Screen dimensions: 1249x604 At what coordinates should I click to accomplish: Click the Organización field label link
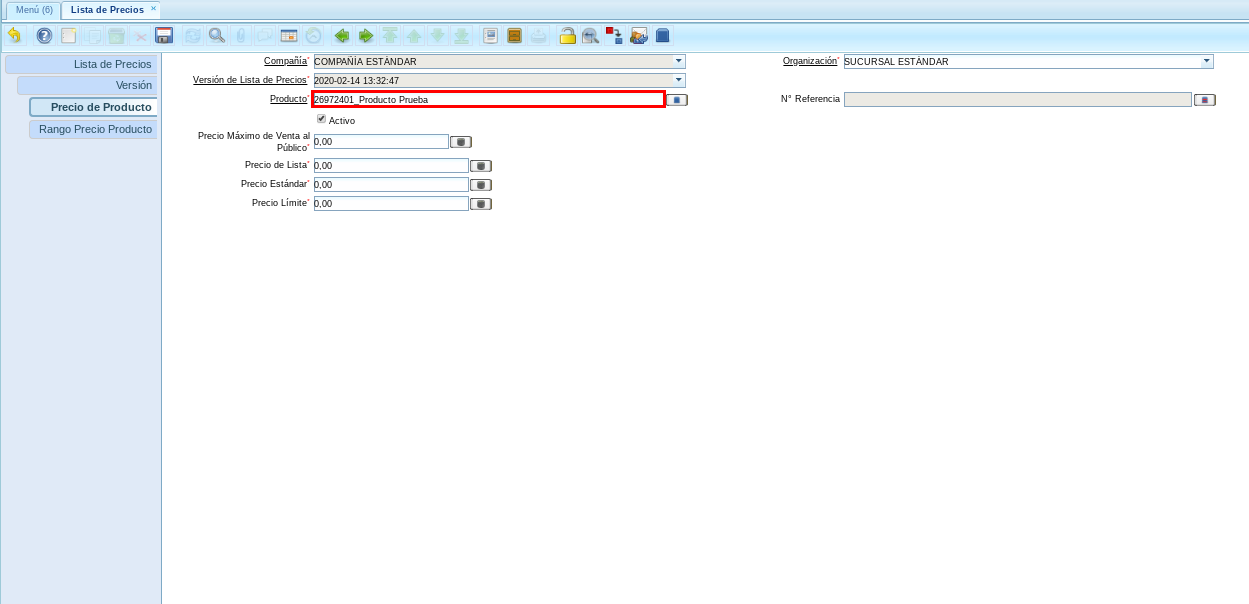(809, 61)
